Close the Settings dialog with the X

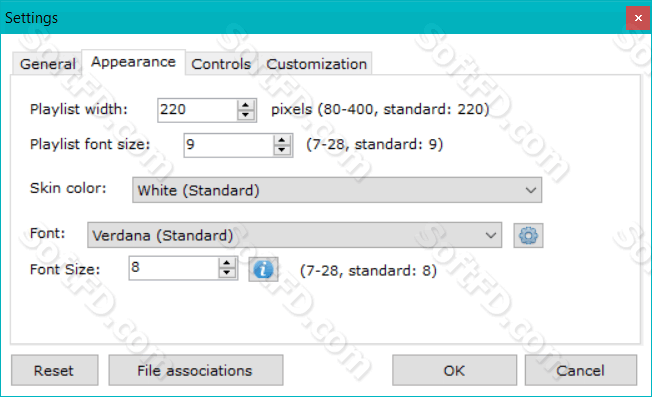pos(638,18)
